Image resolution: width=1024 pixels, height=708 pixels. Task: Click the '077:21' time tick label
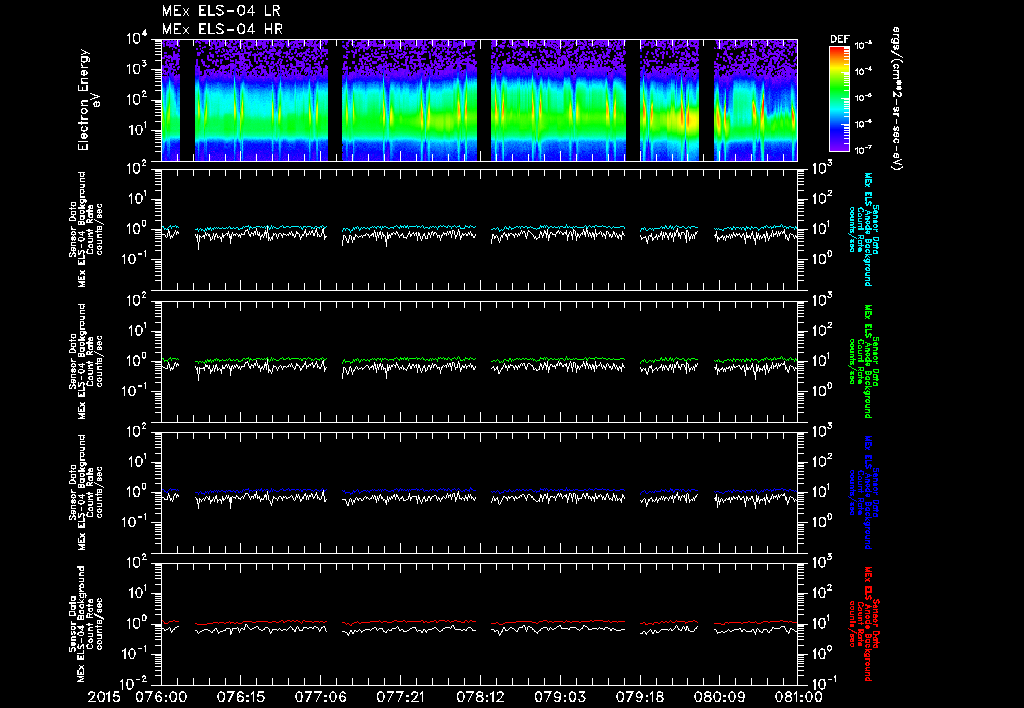tap(400, 697)
